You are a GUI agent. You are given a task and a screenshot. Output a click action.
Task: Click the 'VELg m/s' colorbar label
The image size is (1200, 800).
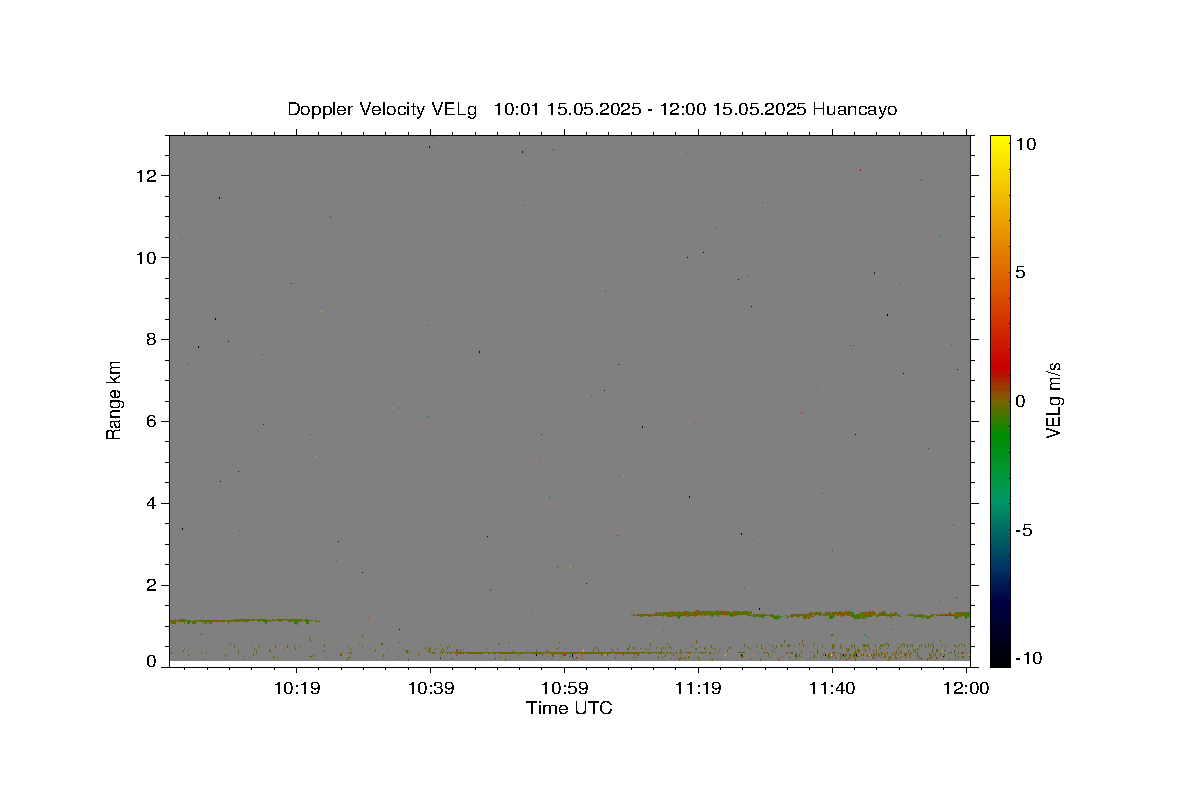pyautogui.click(x=1053, y=400)
